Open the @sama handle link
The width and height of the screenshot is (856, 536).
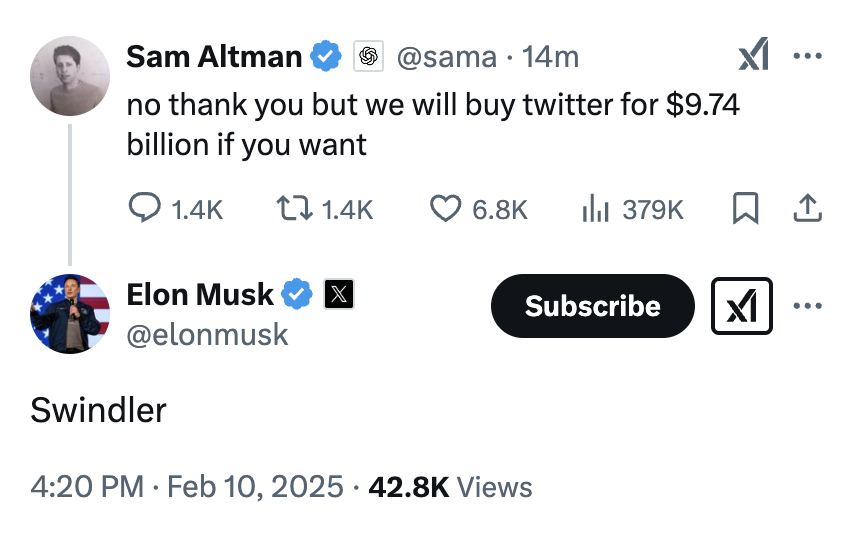447,57
